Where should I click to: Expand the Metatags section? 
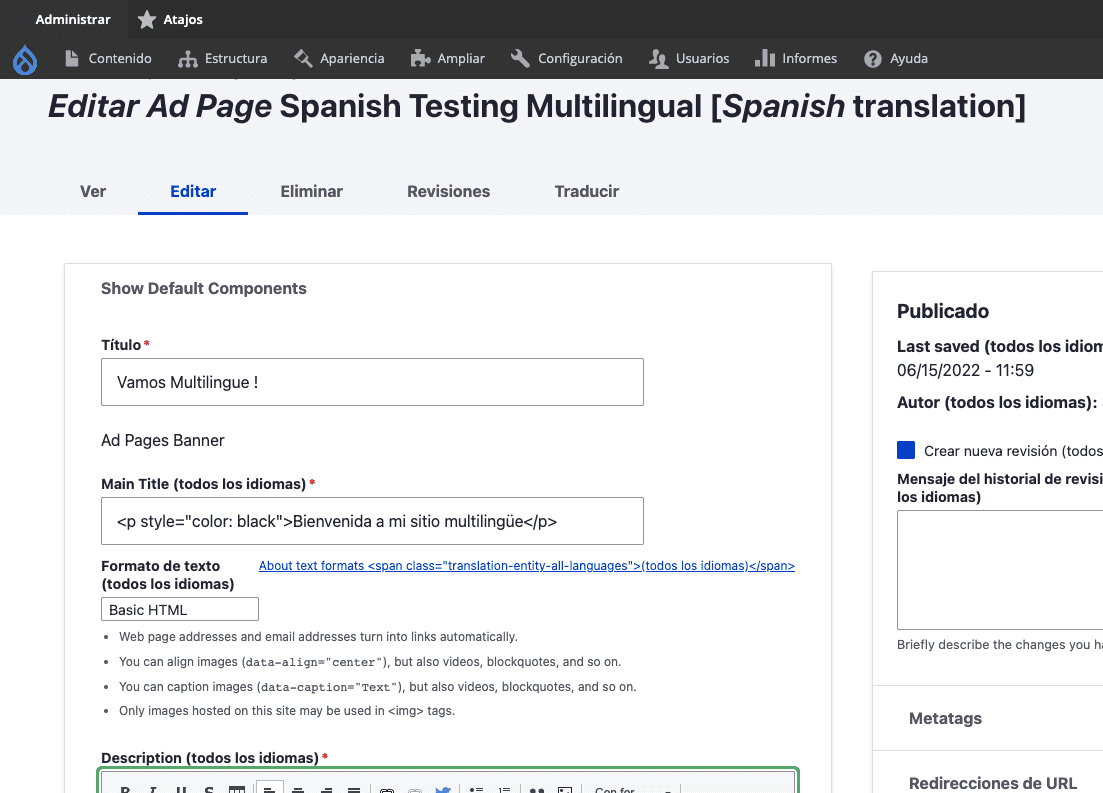945,718
